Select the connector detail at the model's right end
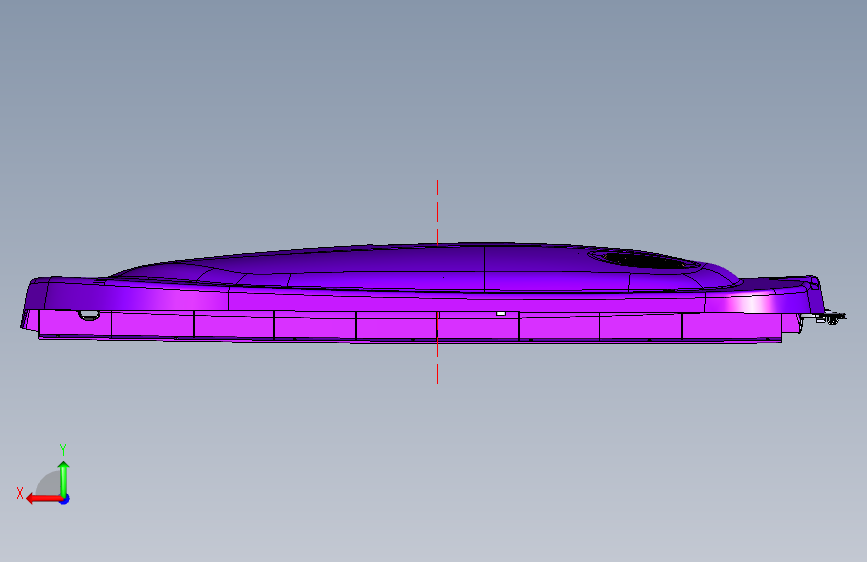 pos(830,318)
